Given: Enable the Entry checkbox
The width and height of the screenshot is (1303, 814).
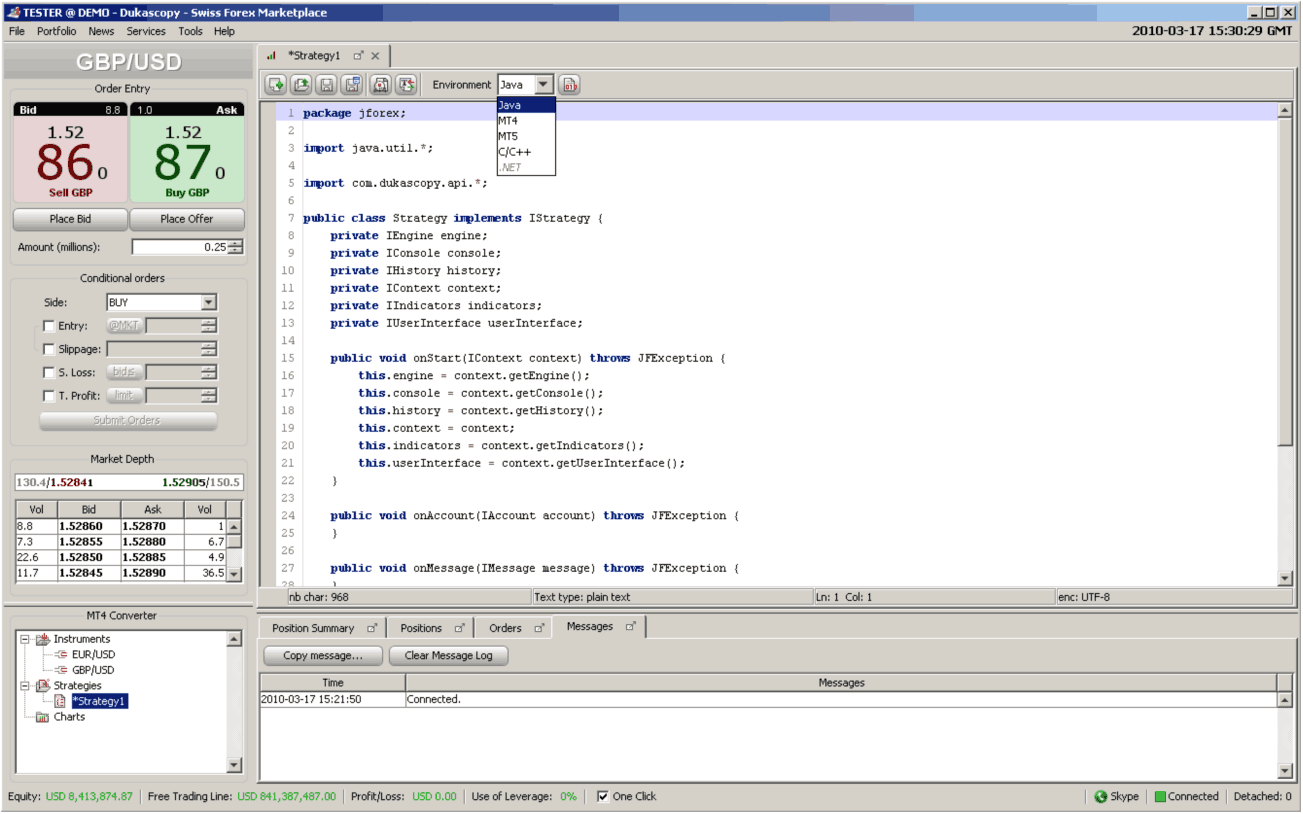Looking at the screenshot, I should (49, 326).
